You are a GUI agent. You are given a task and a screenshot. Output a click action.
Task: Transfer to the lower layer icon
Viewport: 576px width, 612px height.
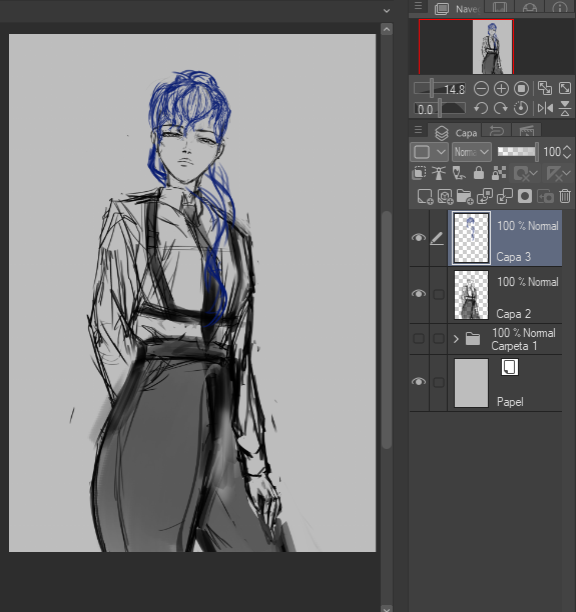(x=485, y=196)
